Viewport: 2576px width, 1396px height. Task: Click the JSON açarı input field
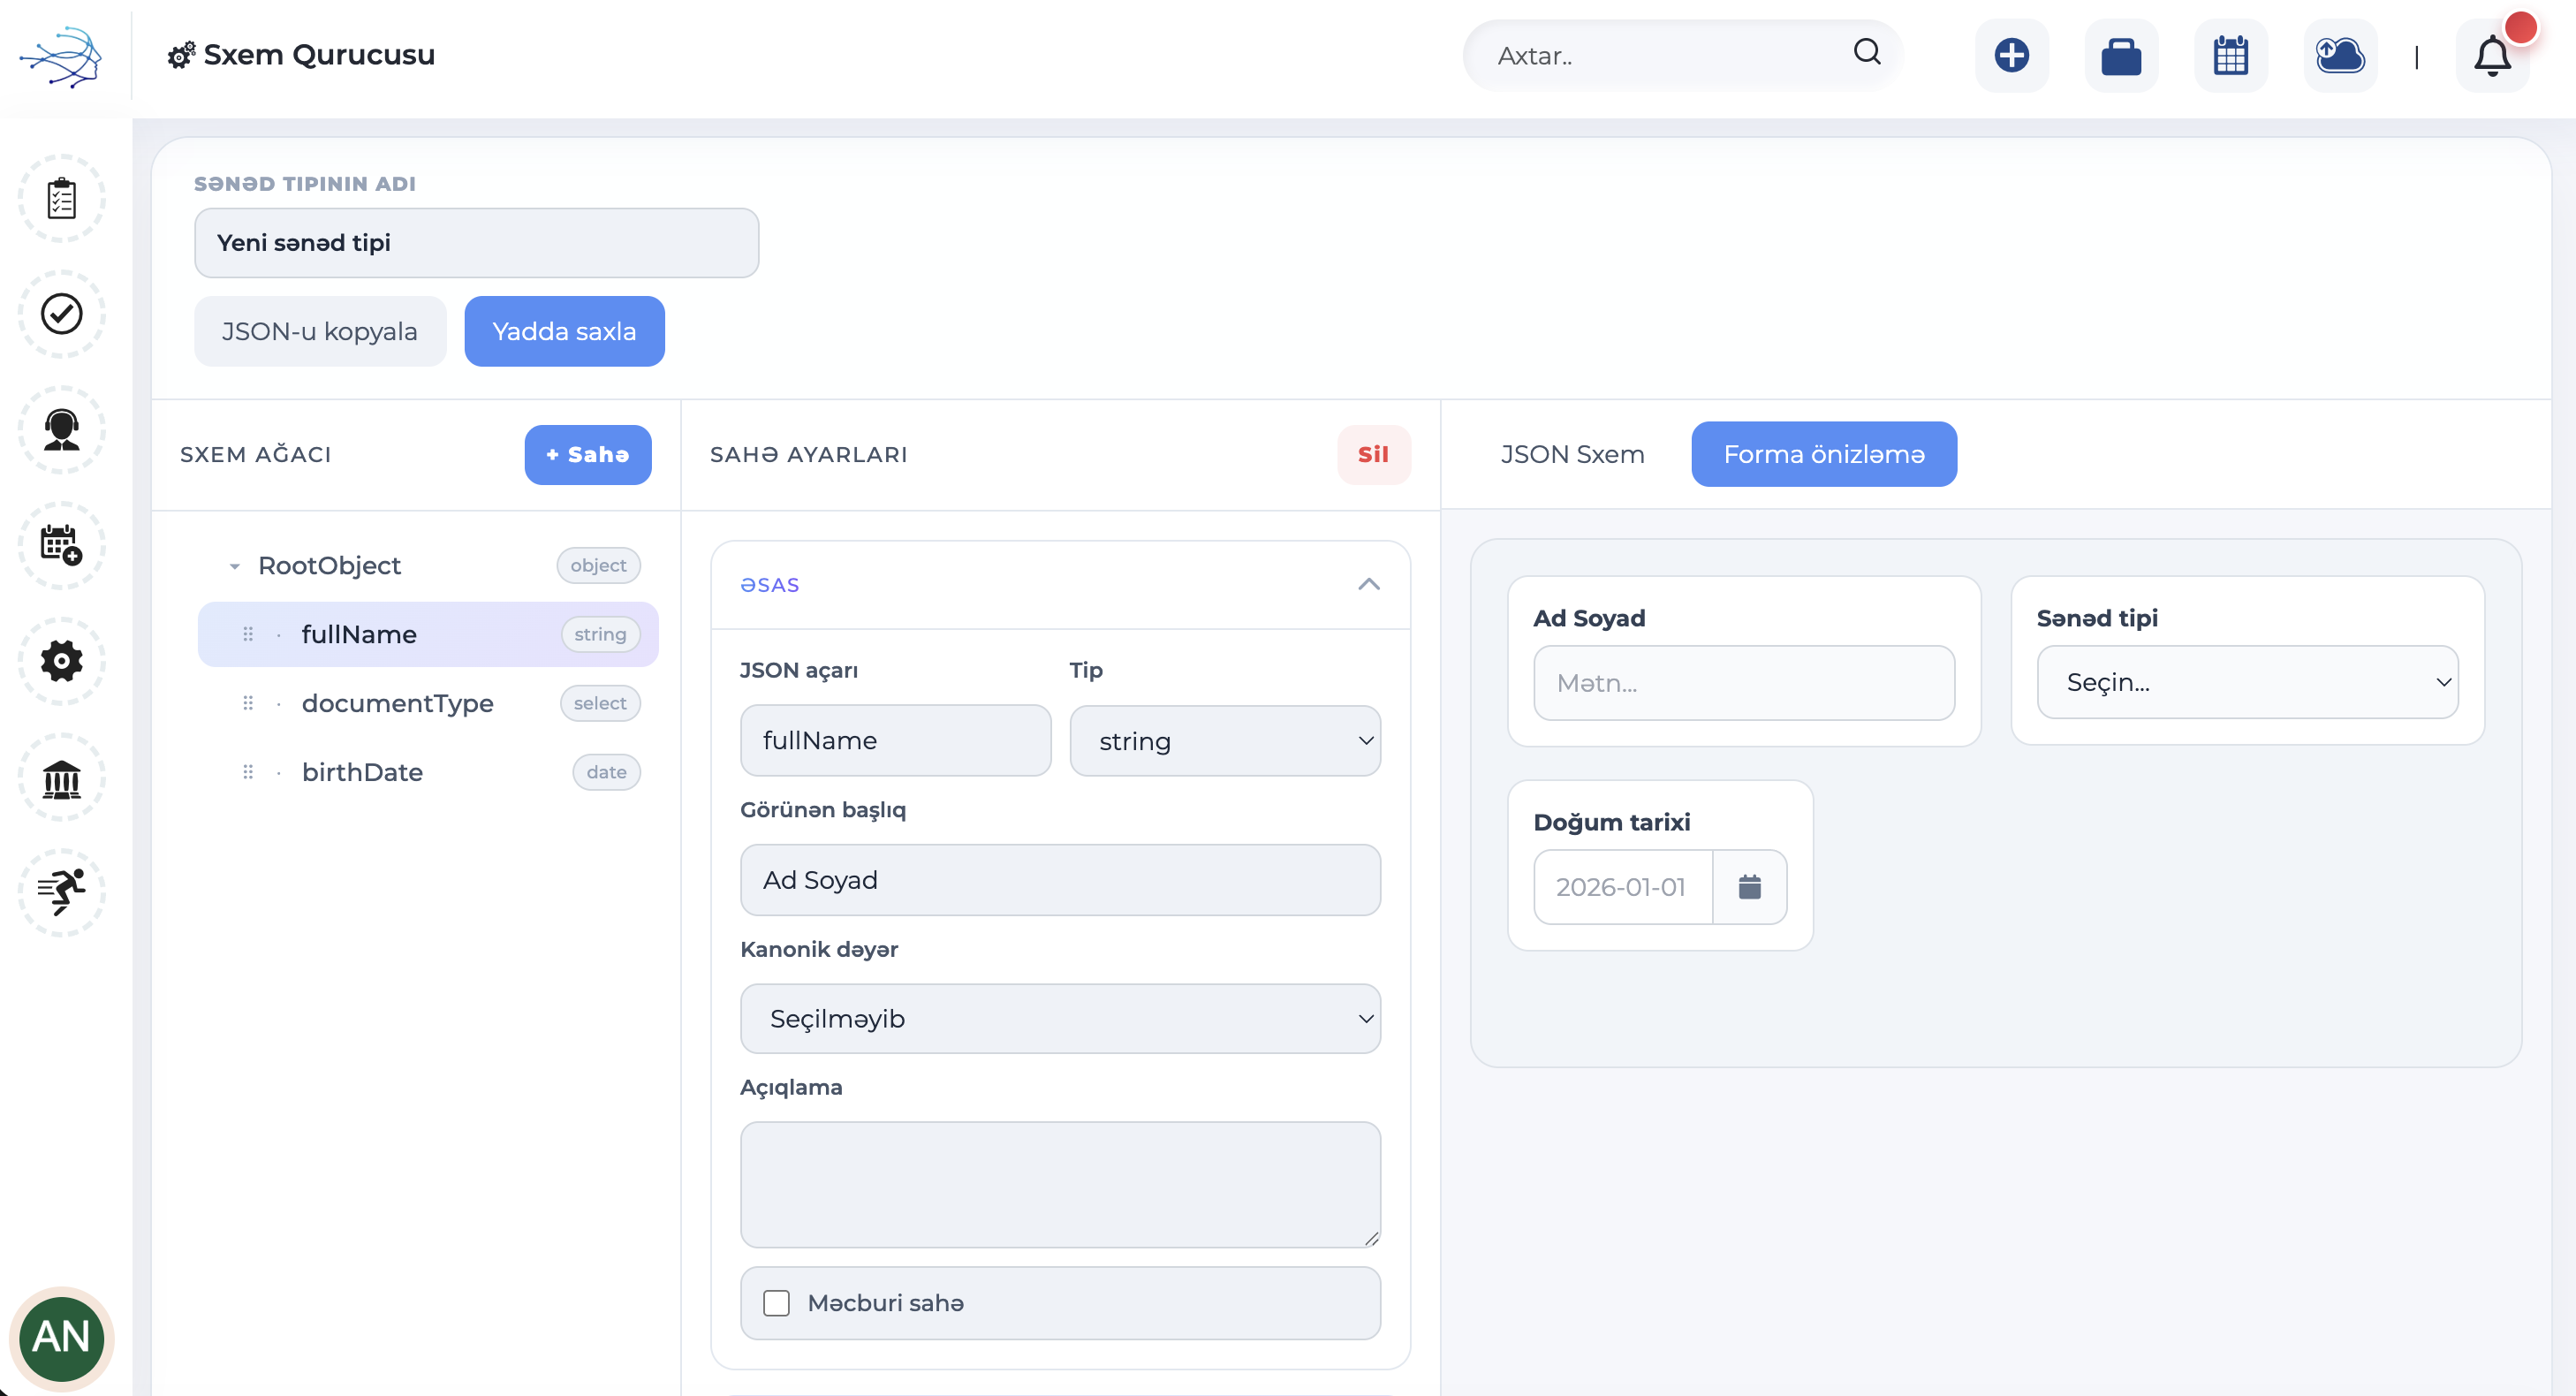[895, 741]
